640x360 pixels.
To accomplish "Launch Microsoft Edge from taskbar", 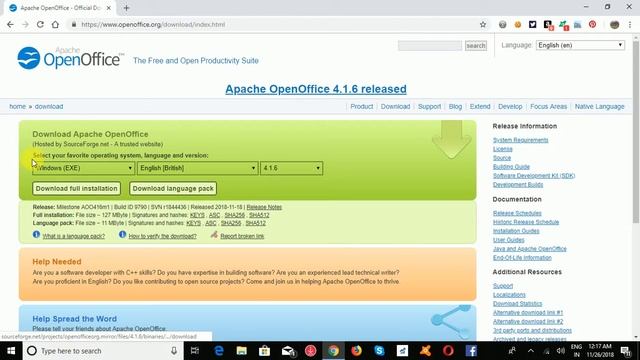I will click(219, 351).
